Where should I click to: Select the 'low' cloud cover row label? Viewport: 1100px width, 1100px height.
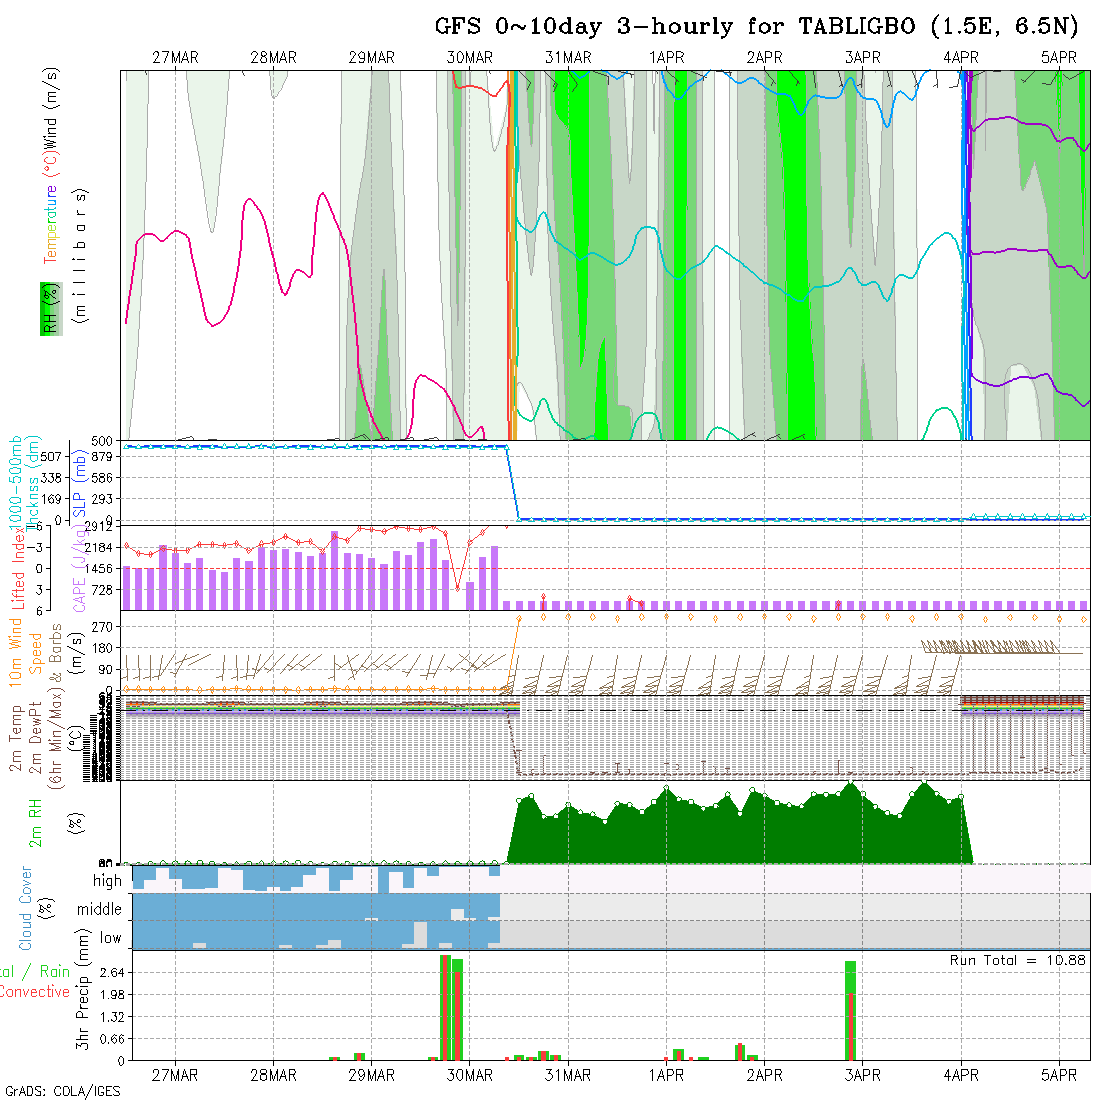[110, 937]
